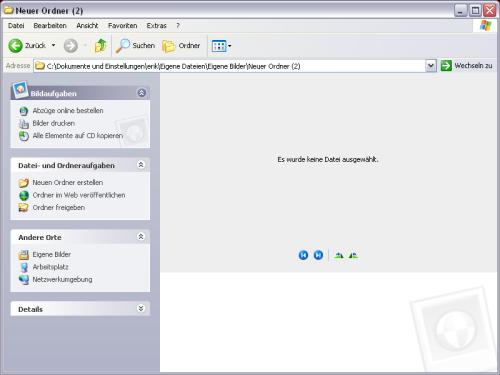Go back with the Zurück button

27,46
